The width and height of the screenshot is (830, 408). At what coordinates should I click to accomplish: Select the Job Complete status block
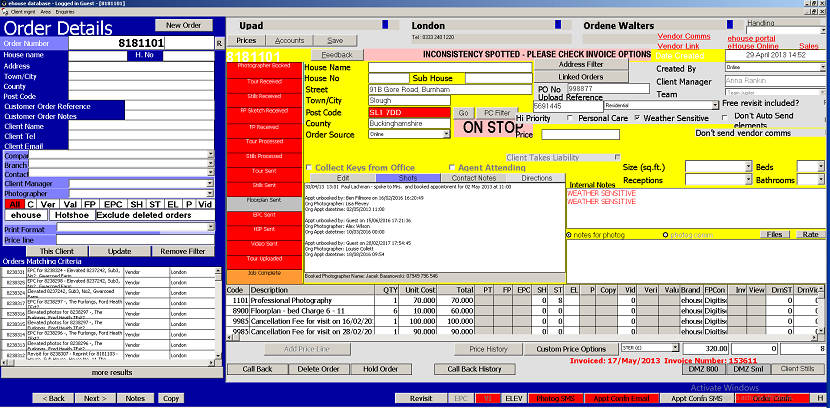264,276
